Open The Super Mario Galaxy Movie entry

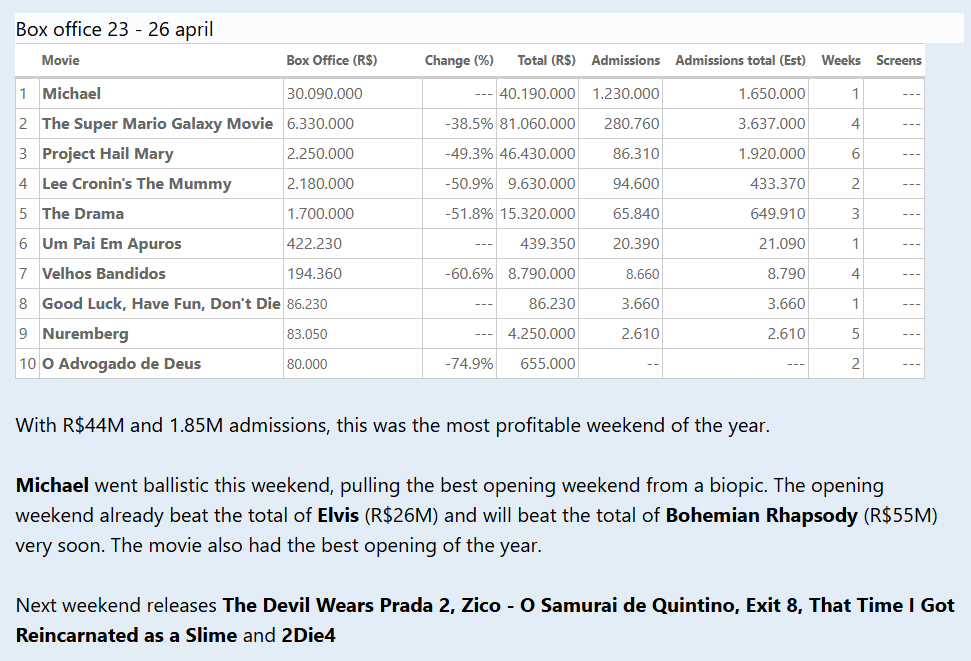point(157,124)
